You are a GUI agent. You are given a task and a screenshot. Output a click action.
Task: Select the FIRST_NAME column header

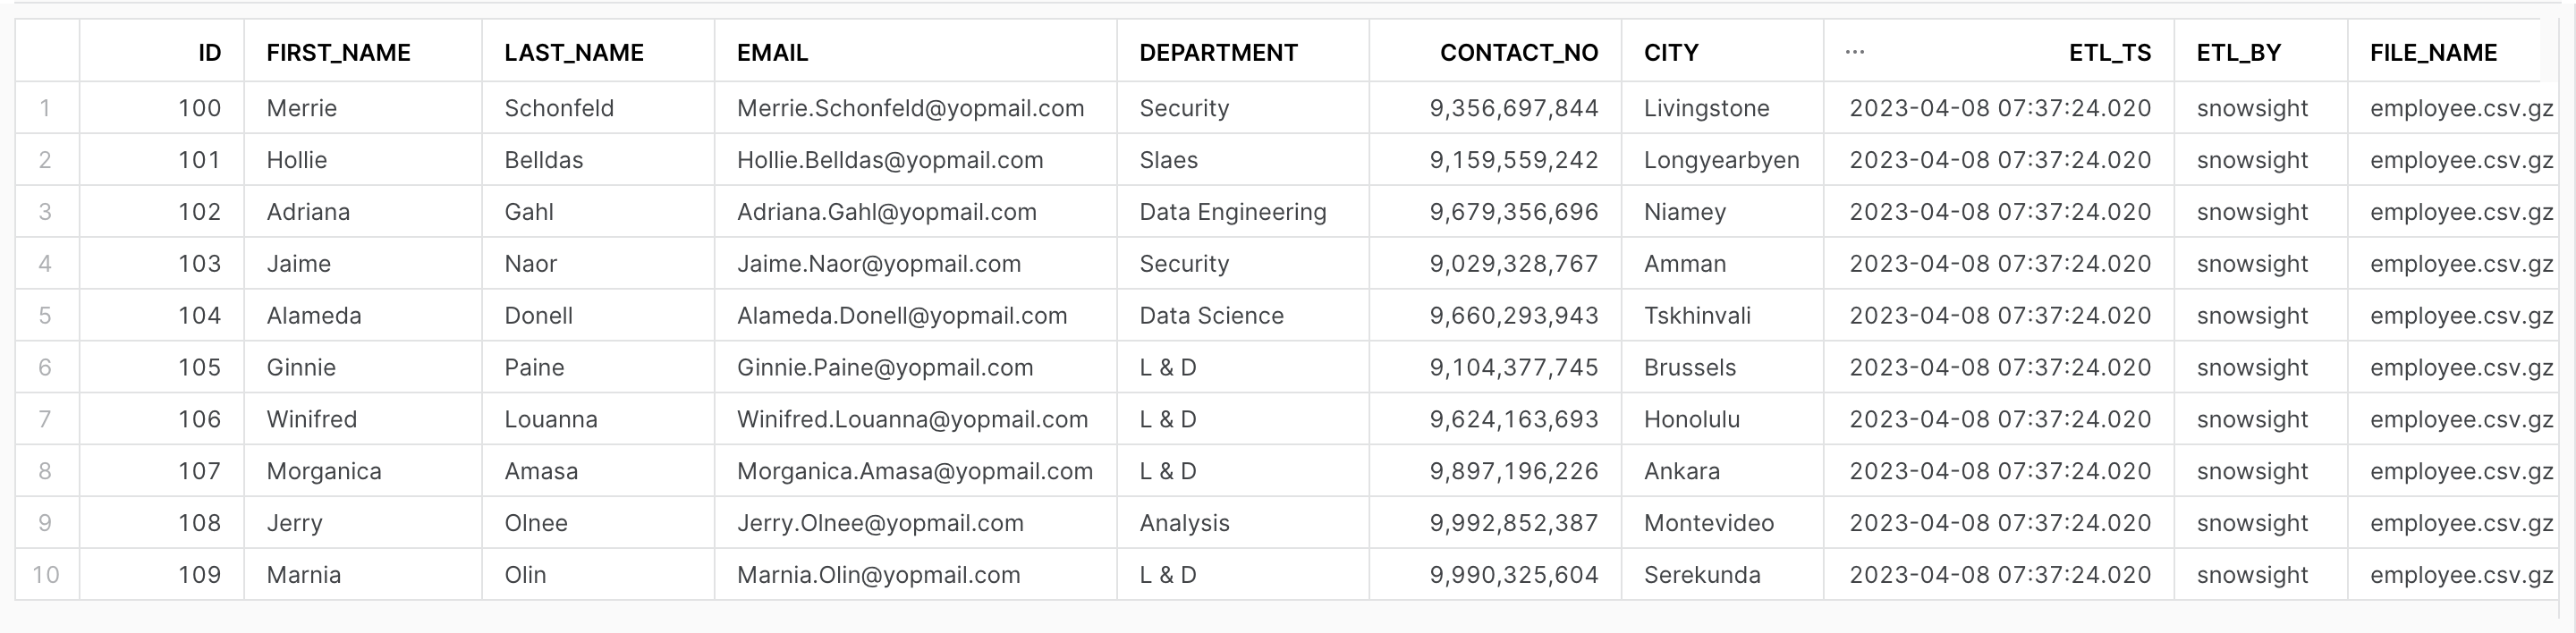click(363, 52)
